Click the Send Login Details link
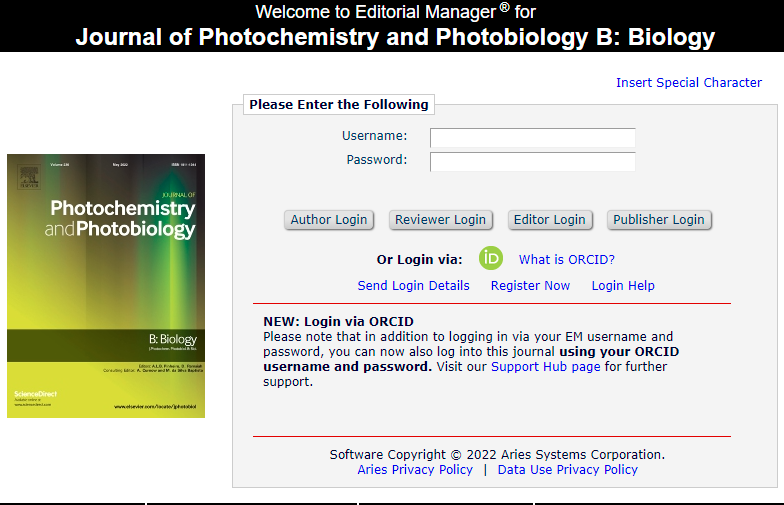784x505 pixels. point(413,286)
